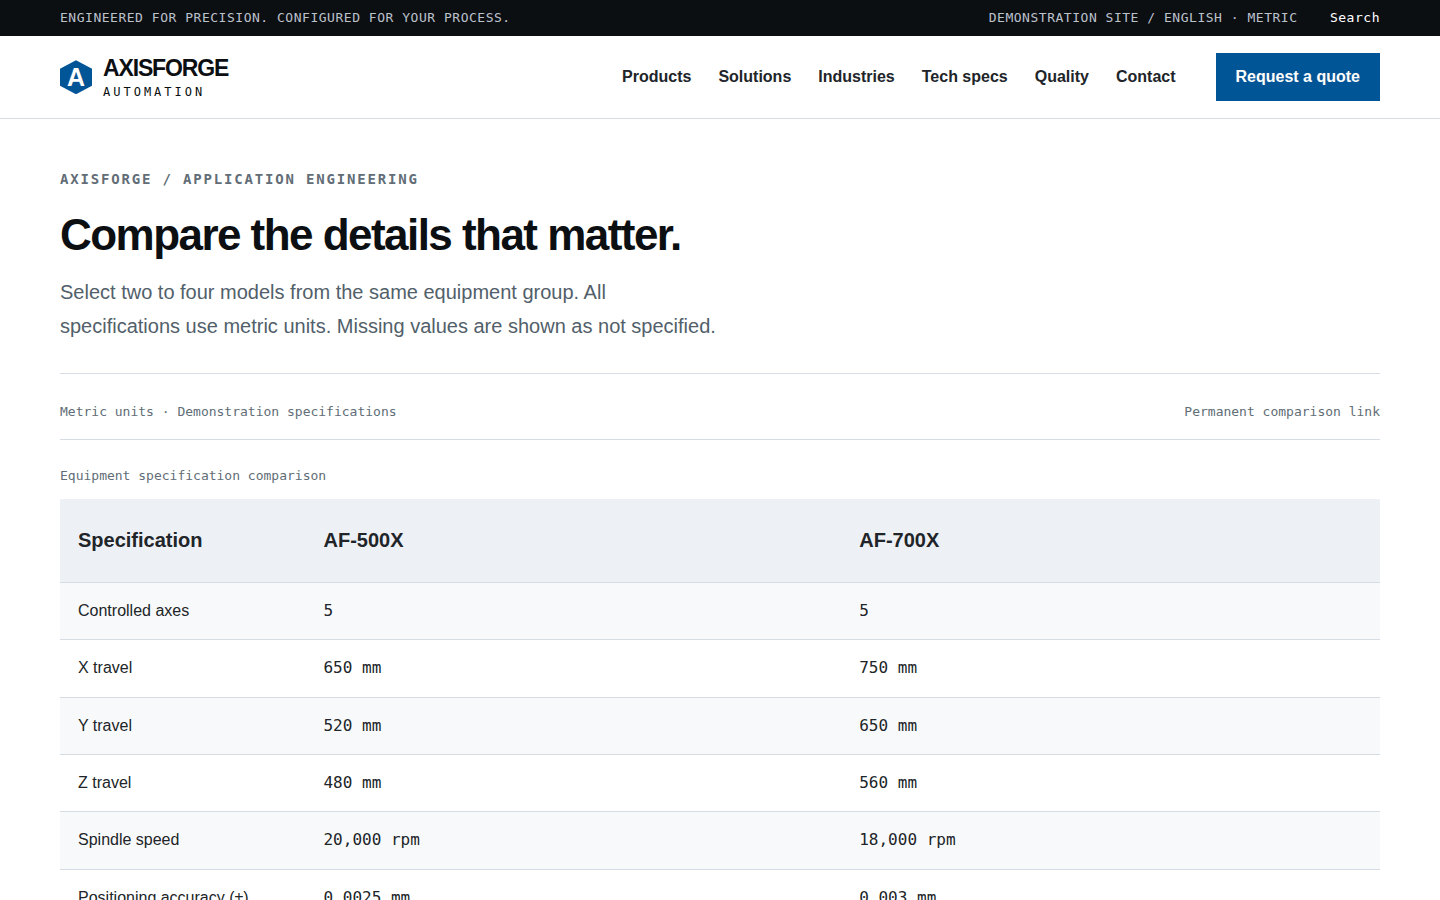Viewport: 1440px width, 900px height.
Task: Click the 480 mm Z travel value
Action: point(352,783)
